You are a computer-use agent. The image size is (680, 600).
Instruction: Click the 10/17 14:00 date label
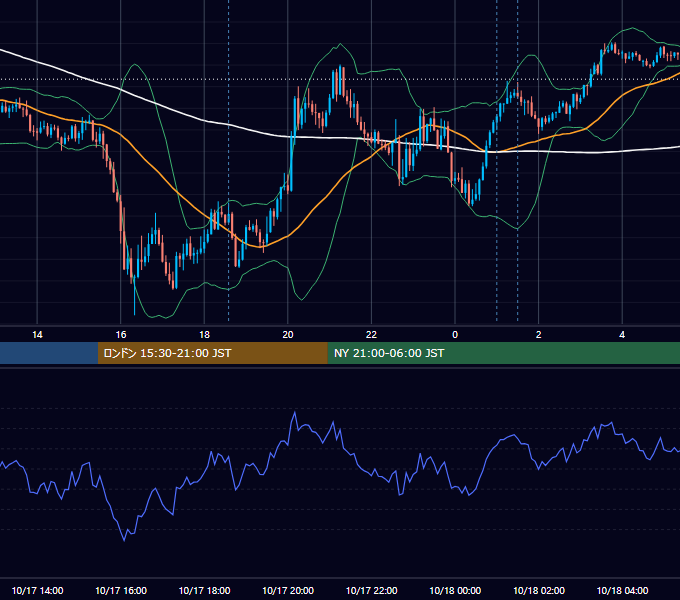37,590
